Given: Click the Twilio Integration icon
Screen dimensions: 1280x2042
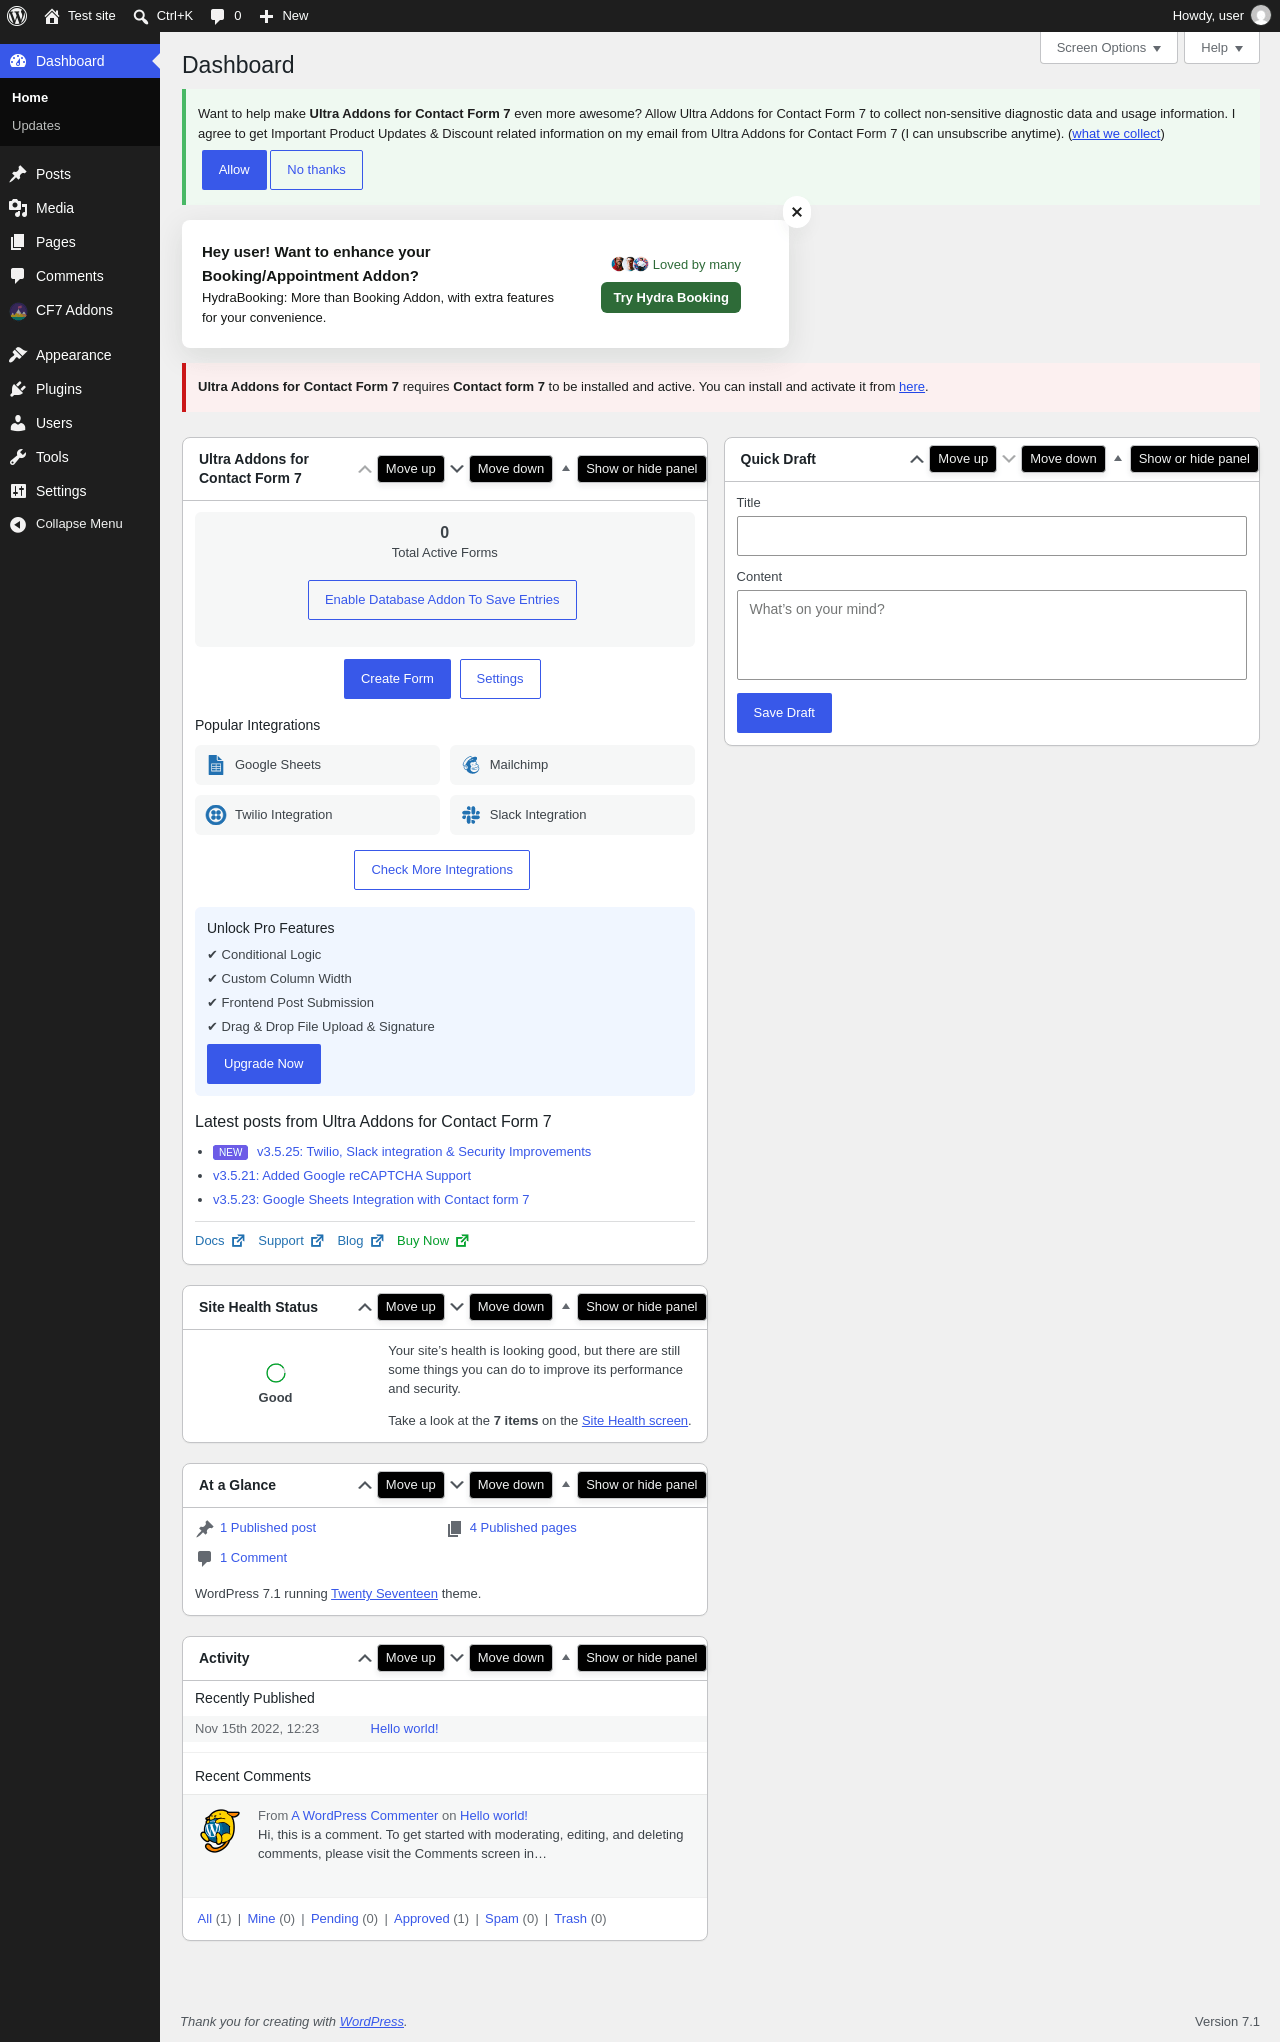Looking at the screenshot, I should 216,815.
